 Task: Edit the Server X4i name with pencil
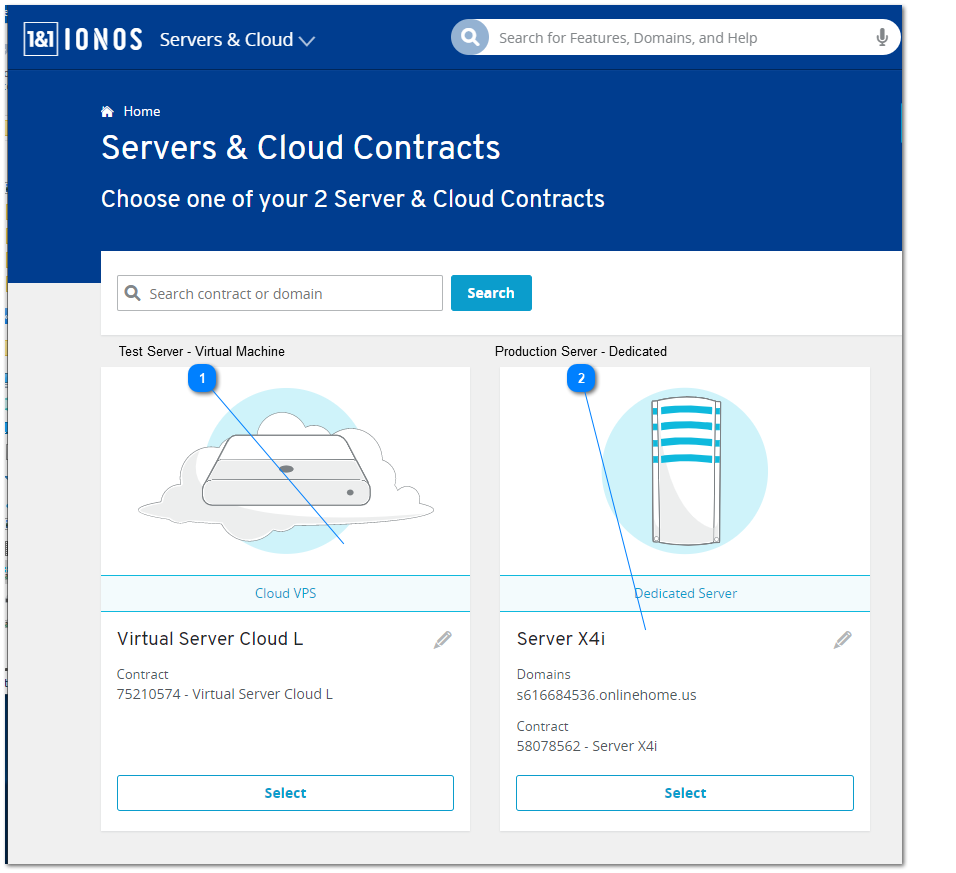pos(843,640)
